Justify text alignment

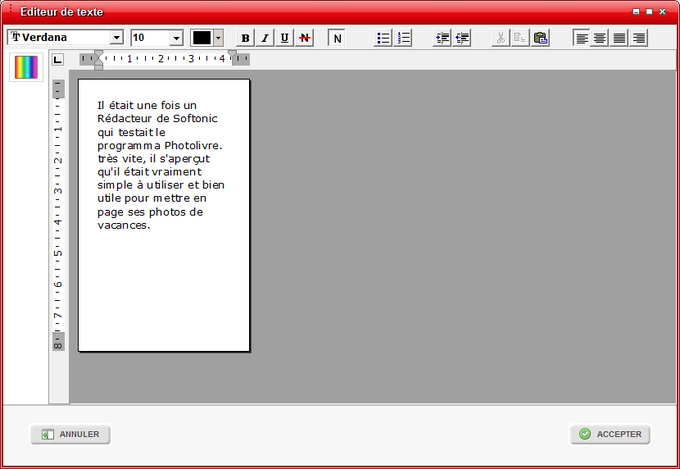(x=619, y=38)
